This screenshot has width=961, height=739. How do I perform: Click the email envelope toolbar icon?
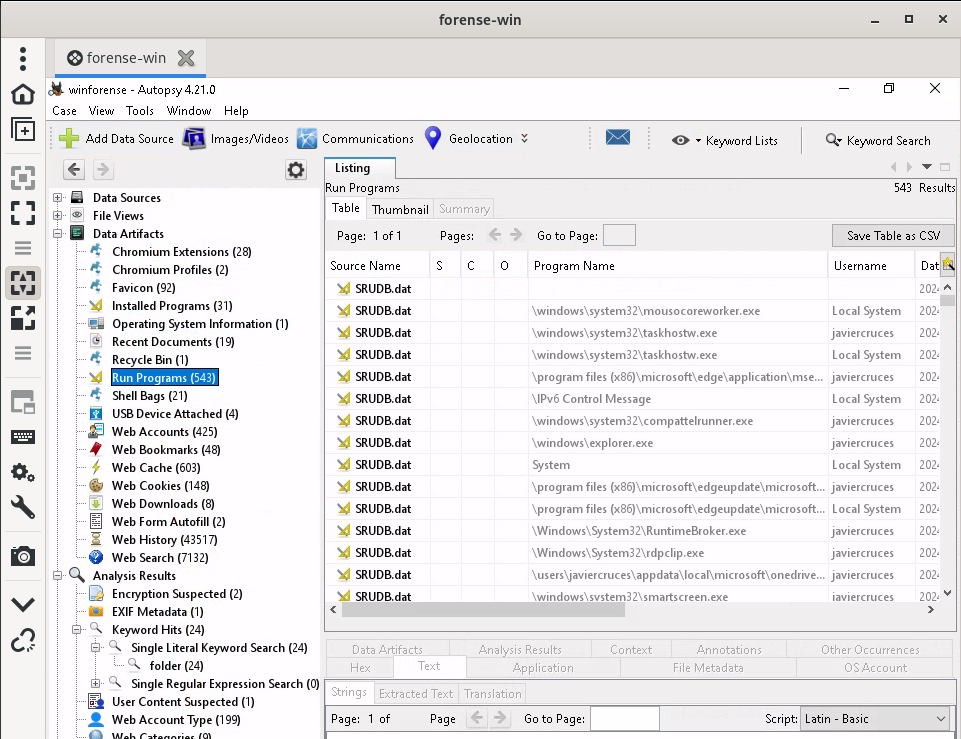[618, 137]
